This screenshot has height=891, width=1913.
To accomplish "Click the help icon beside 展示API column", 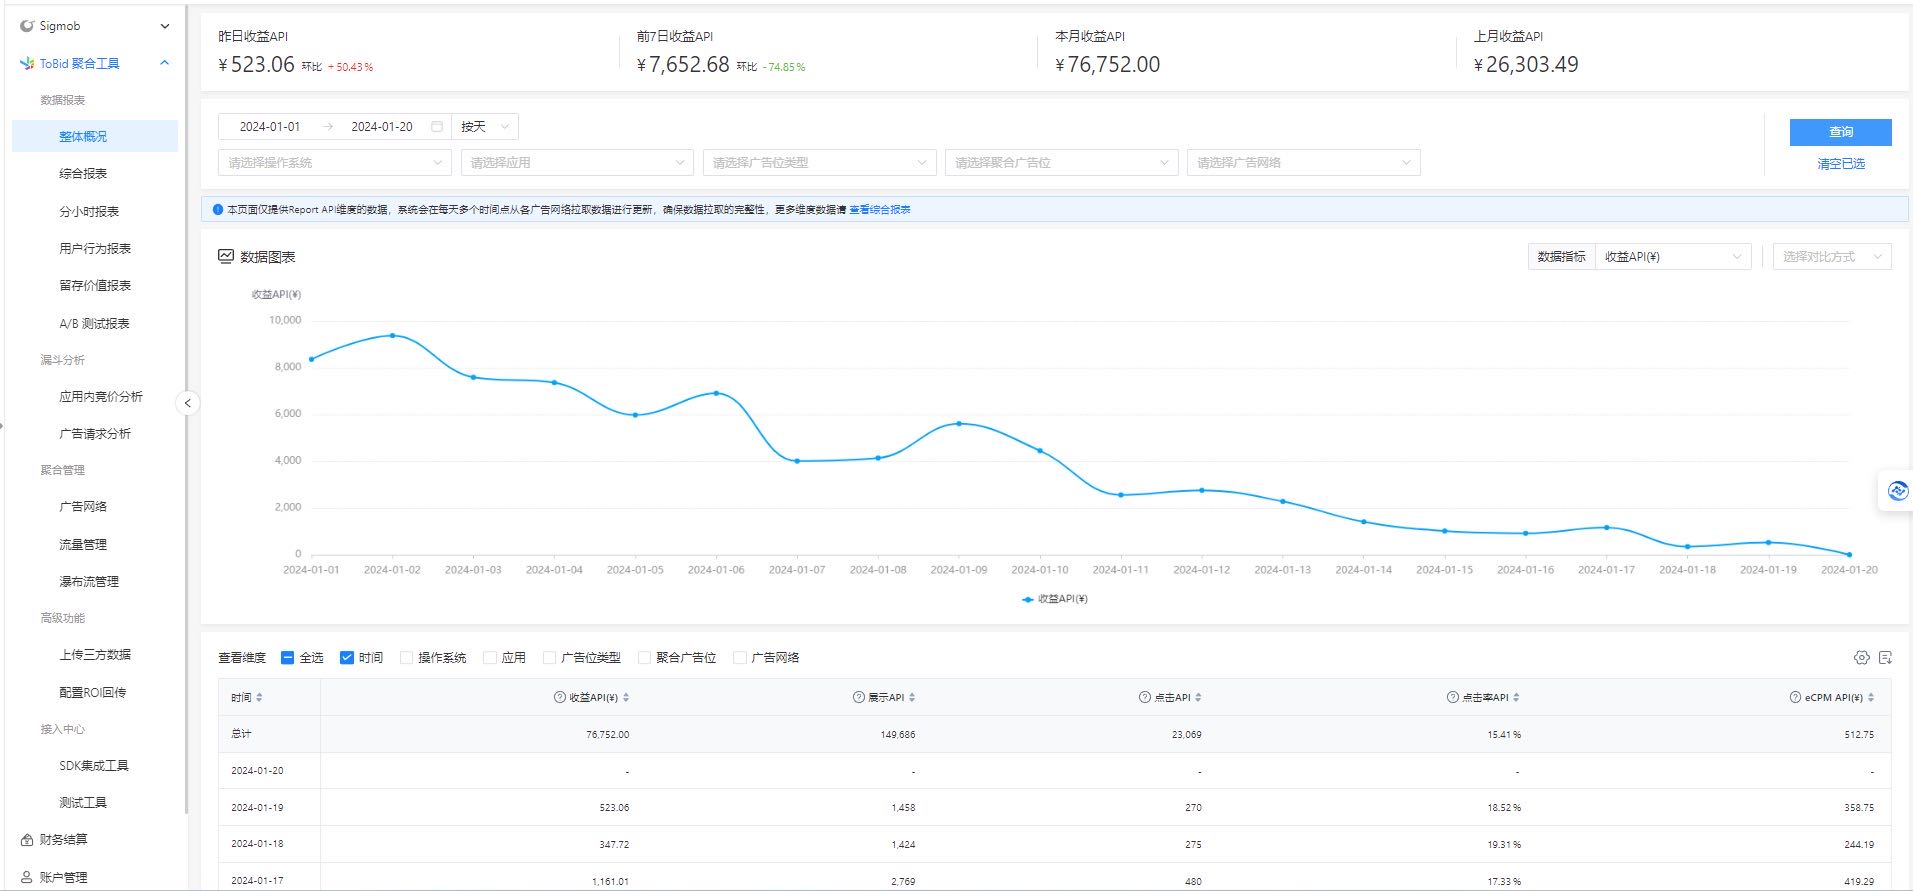I will pos(858,698).
